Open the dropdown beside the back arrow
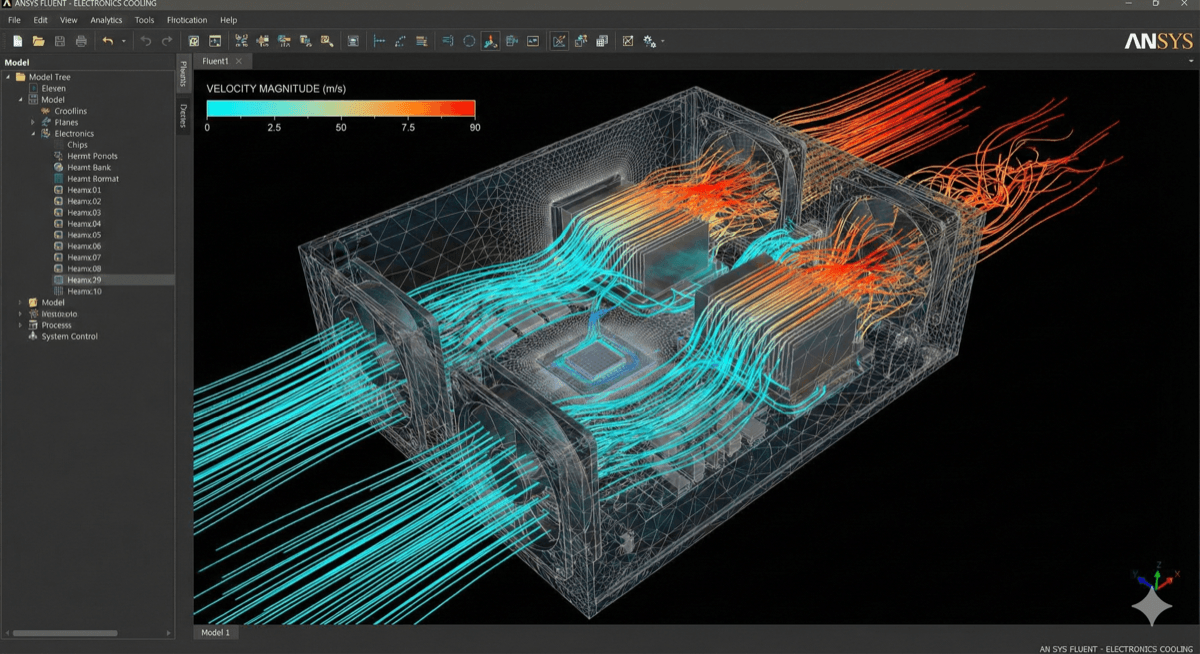Image resolution: width=1200 pixels, height=654 pixels. [124, 41]
